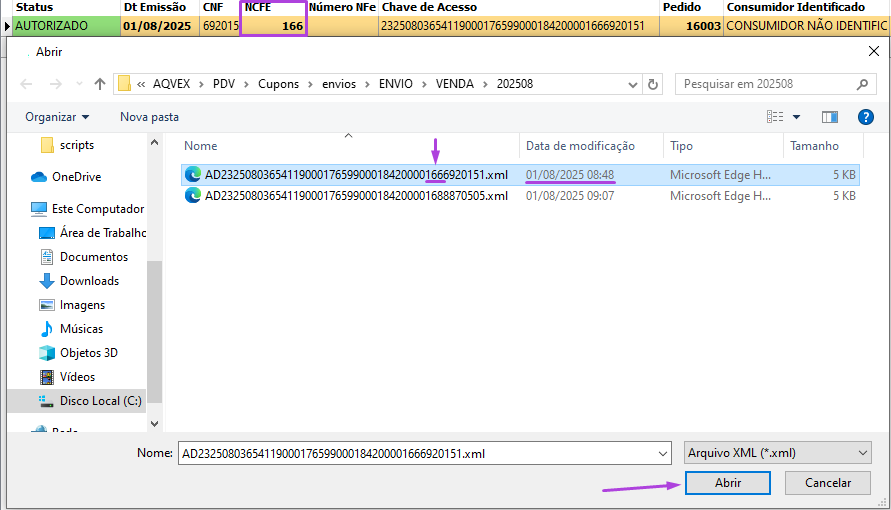Open the help question mark icon

coord(866,117)
